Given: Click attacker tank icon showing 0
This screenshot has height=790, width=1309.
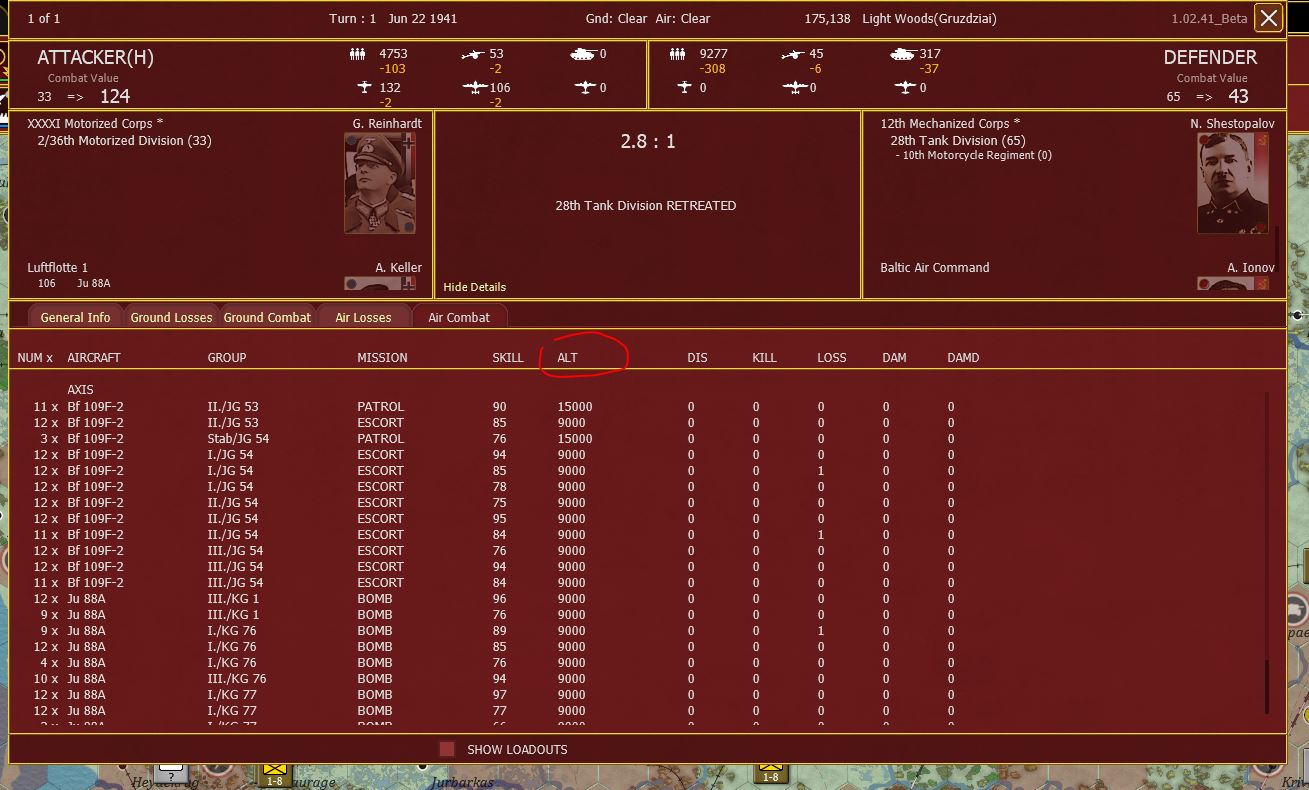Looking at the screenshot, I should (582, 54).
